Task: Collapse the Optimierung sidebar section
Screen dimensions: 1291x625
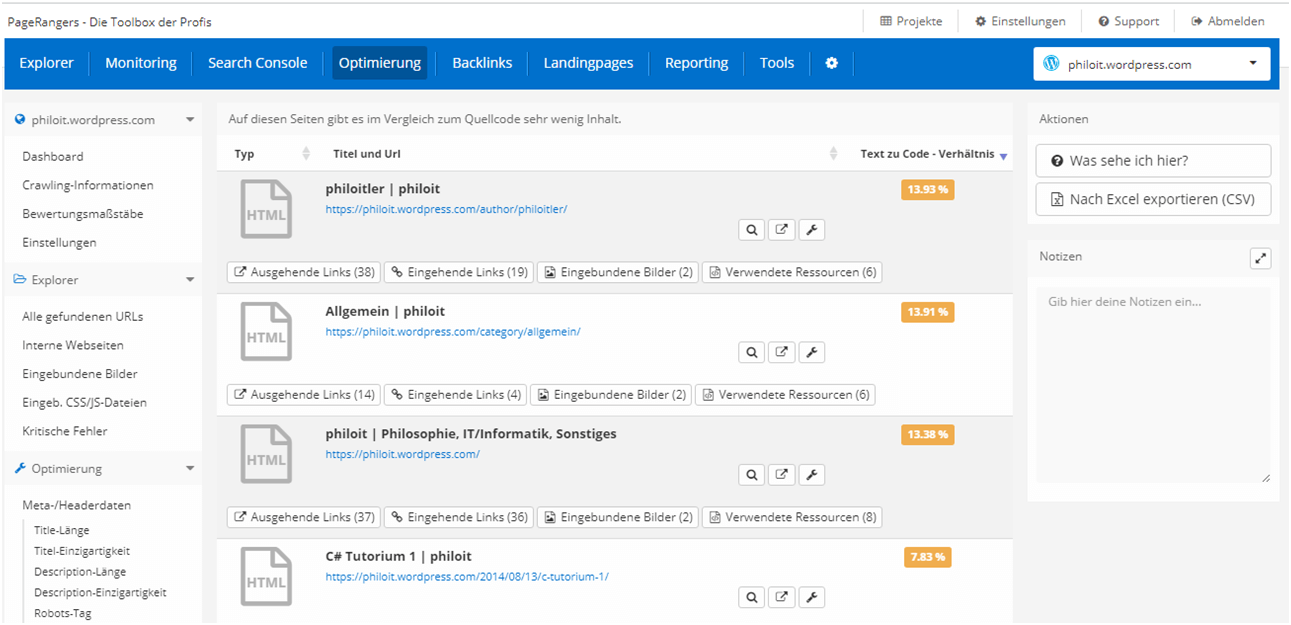Action: [190, 468]
